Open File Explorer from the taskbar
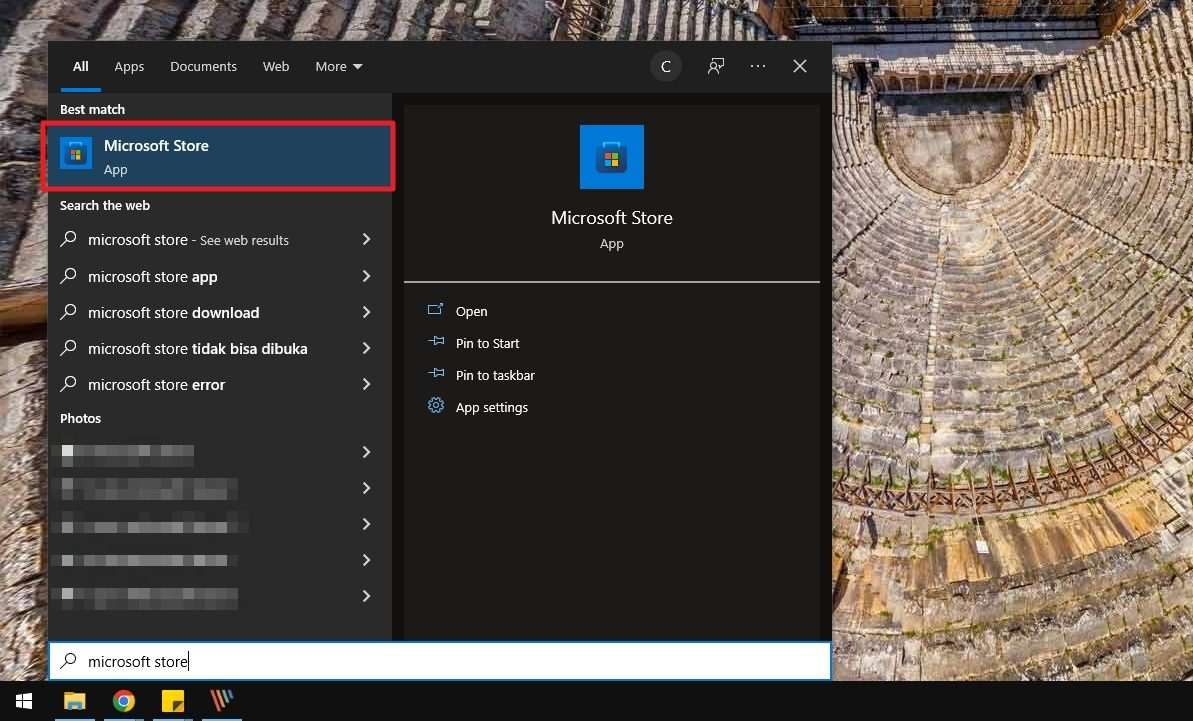The width and height of the screenshot is (1193, 721). pyautogui.click(x=74, y=701)
